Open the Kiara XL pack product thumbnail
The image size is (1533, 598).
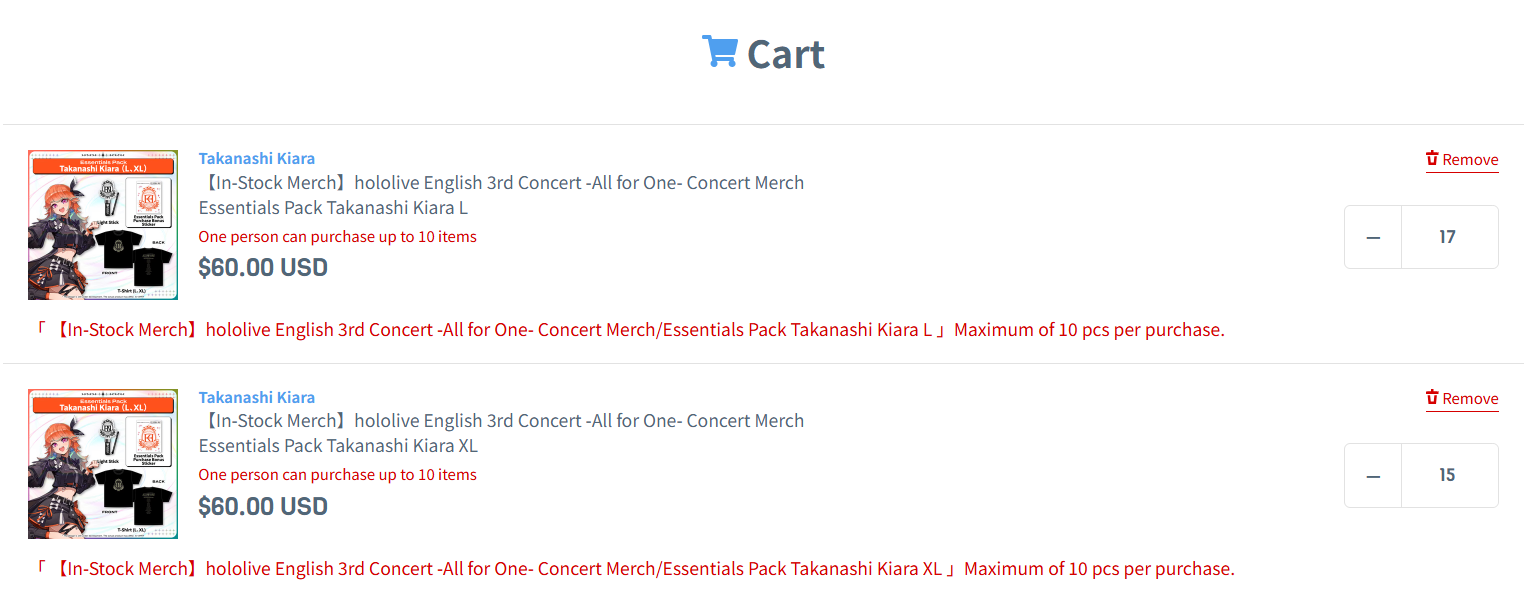[103, 464]
